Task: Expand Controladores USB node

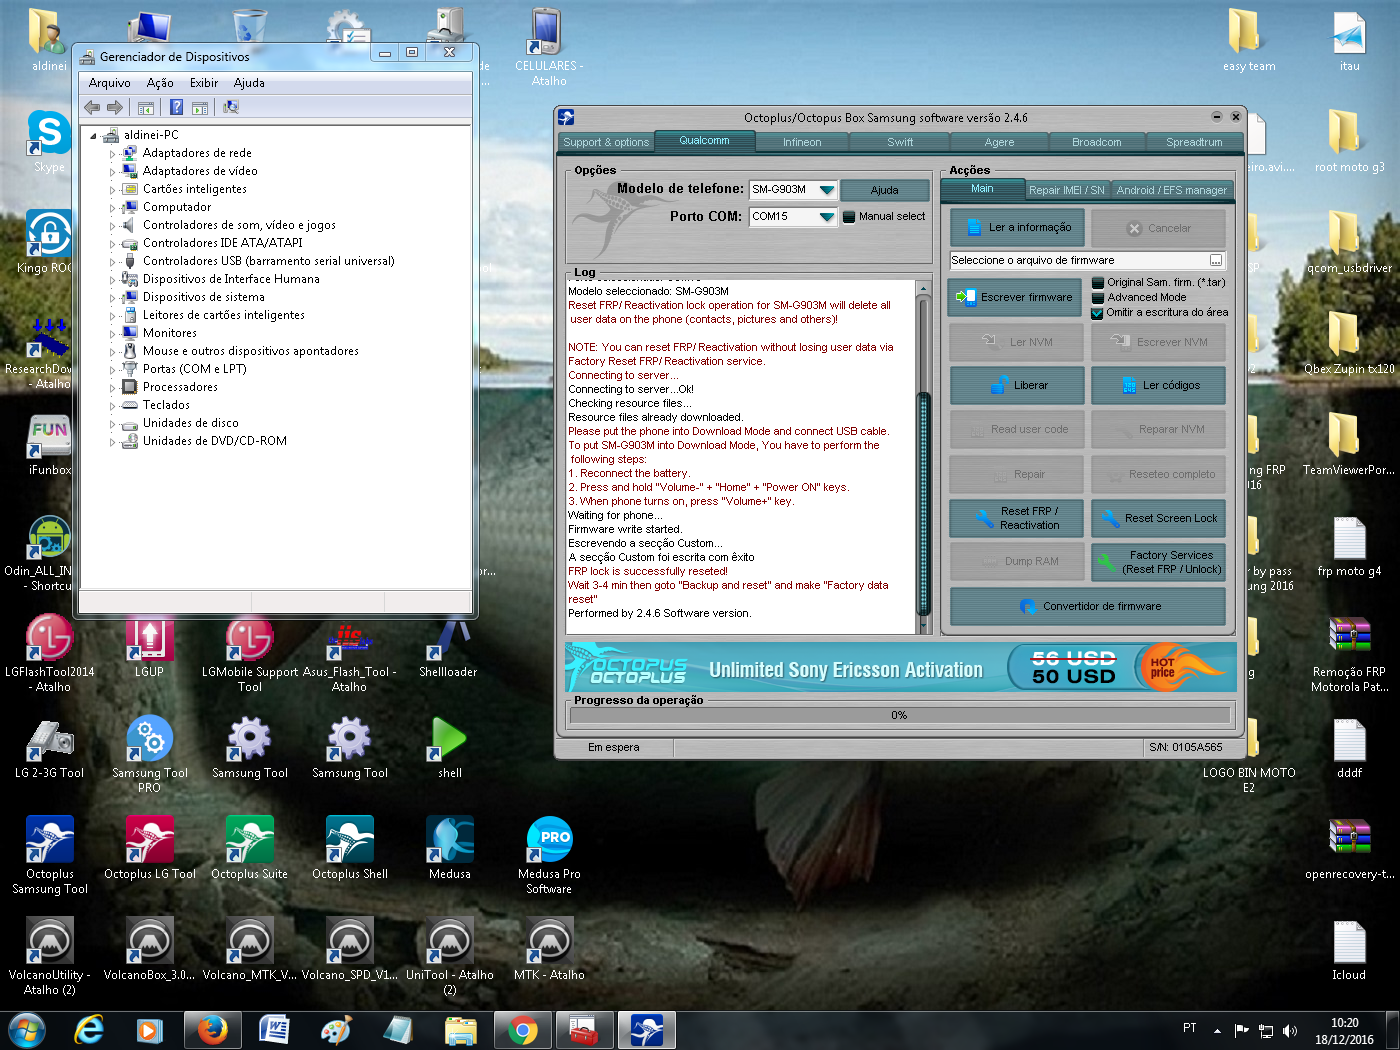Action: [x=112, y=262]
